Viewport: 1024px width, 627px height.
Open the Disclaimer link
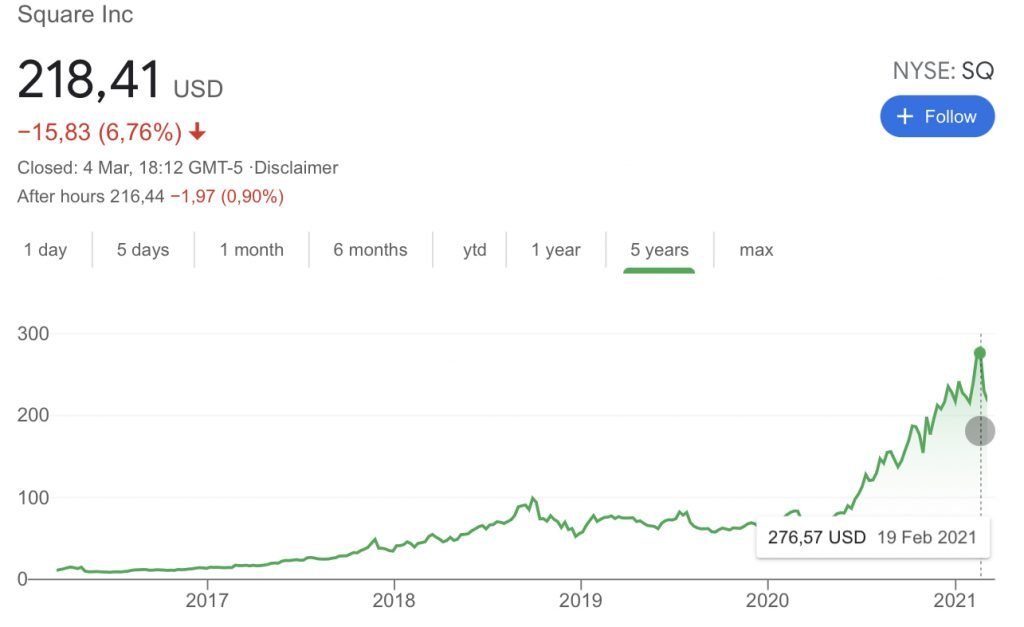pyautogui.click(x=295, y=168)
